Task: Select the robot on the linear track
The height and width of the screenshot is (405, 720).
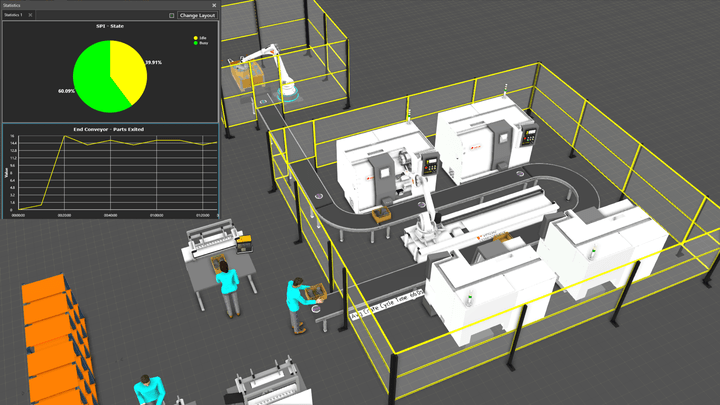Action: (427, 211)
